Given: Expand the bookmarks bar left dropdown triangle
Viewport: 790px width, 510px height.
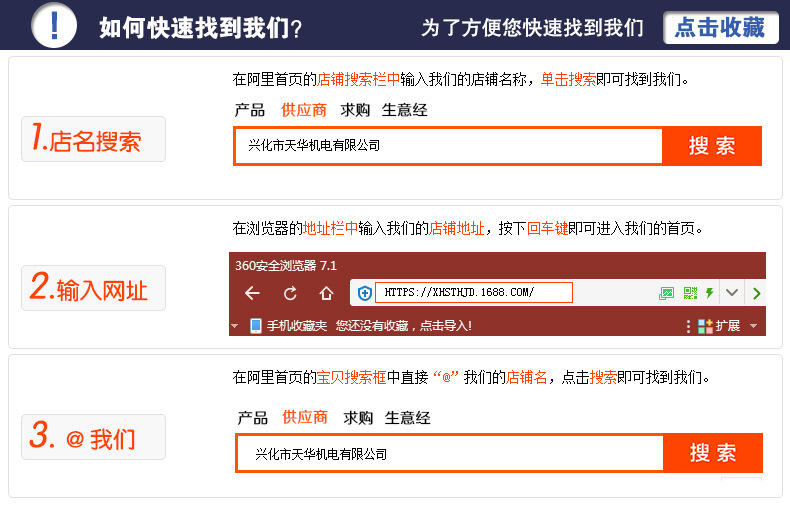Looking at the screenshot, I should tap(235, 326).
